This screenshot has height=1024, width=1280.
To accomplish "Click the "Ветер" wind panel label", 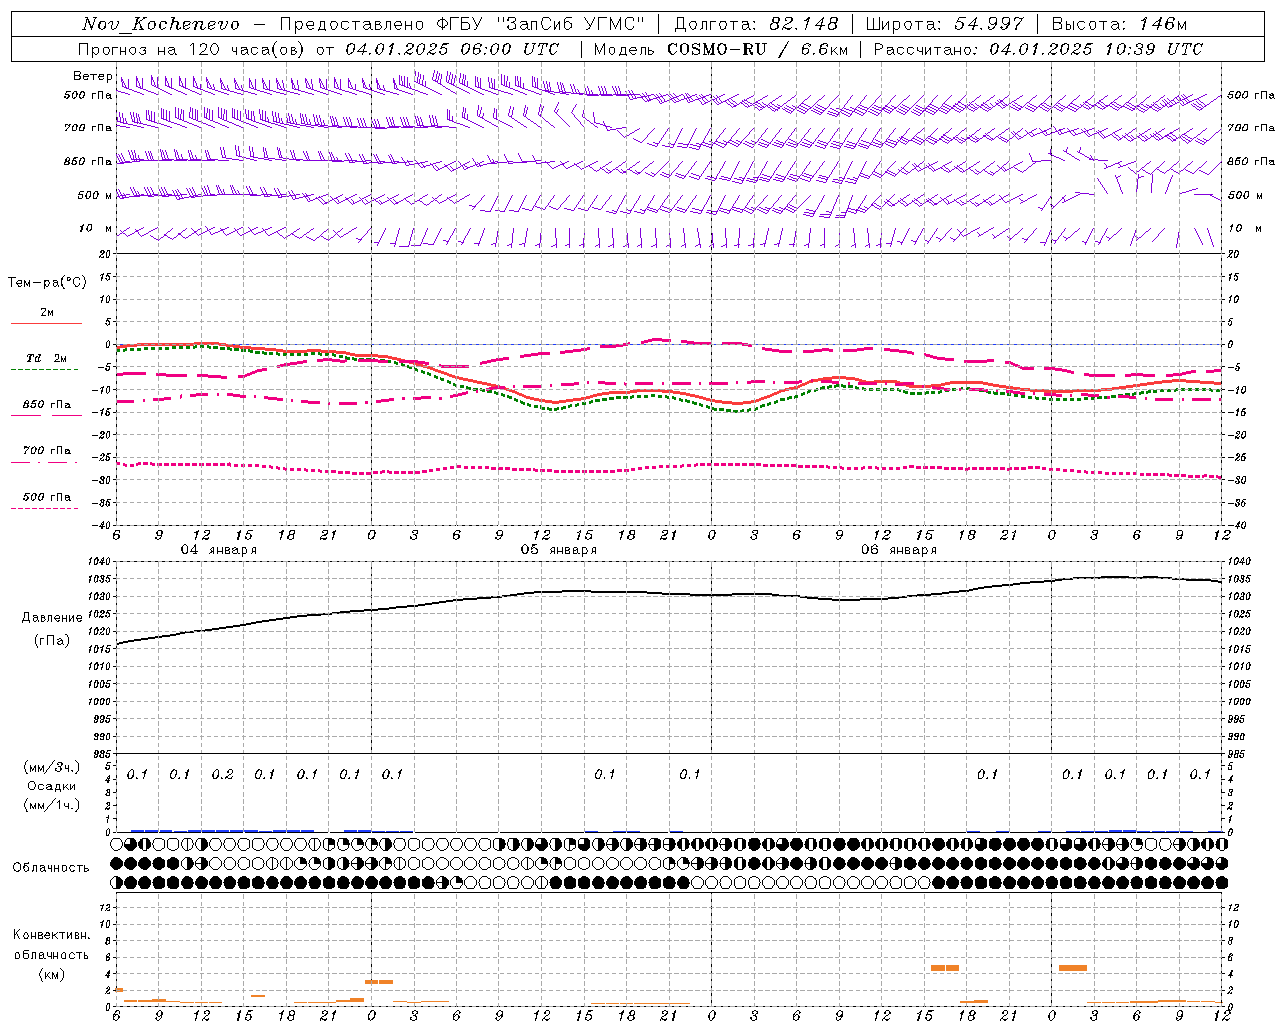I will point(92,76).
